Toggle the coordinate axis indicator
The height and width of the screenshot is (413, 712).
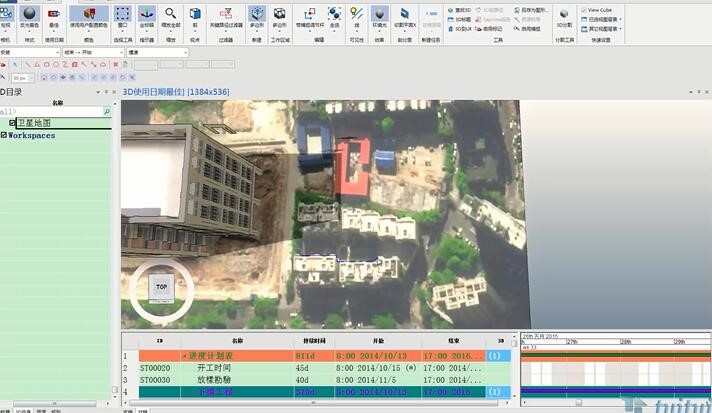click(x=147, y=14)
